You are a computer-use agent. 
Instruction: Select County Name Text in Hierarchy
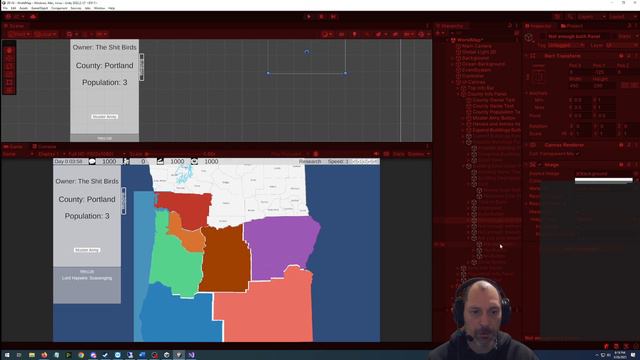[x=493, y=106]
